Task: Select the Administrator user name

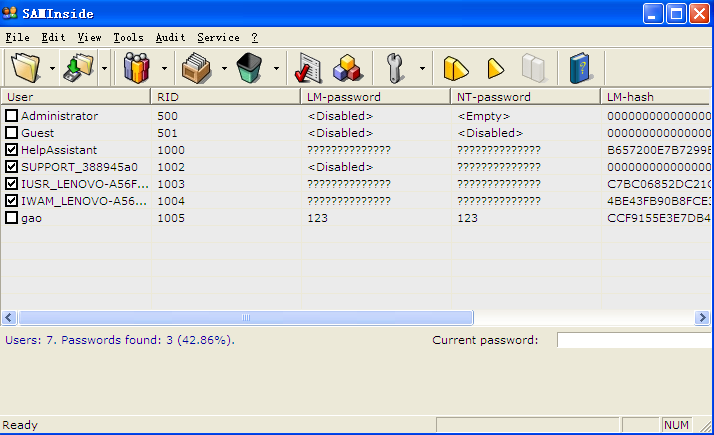Action: pos(59,116)
